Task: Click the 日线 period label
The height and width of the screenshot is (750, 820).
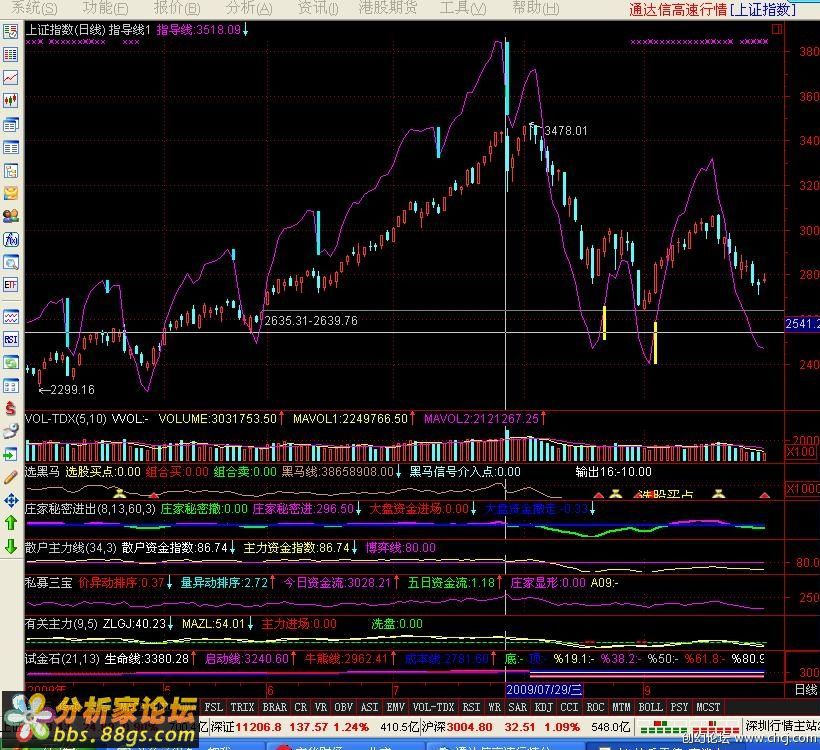Action: coord(806,690)
